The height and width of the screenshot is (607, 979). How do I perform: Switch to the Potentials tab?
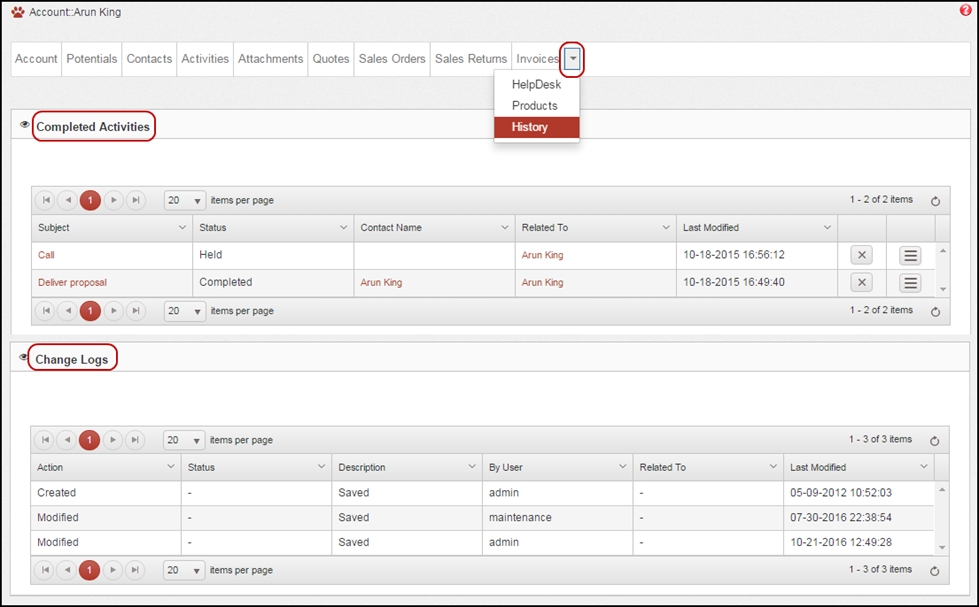[92, 59]
